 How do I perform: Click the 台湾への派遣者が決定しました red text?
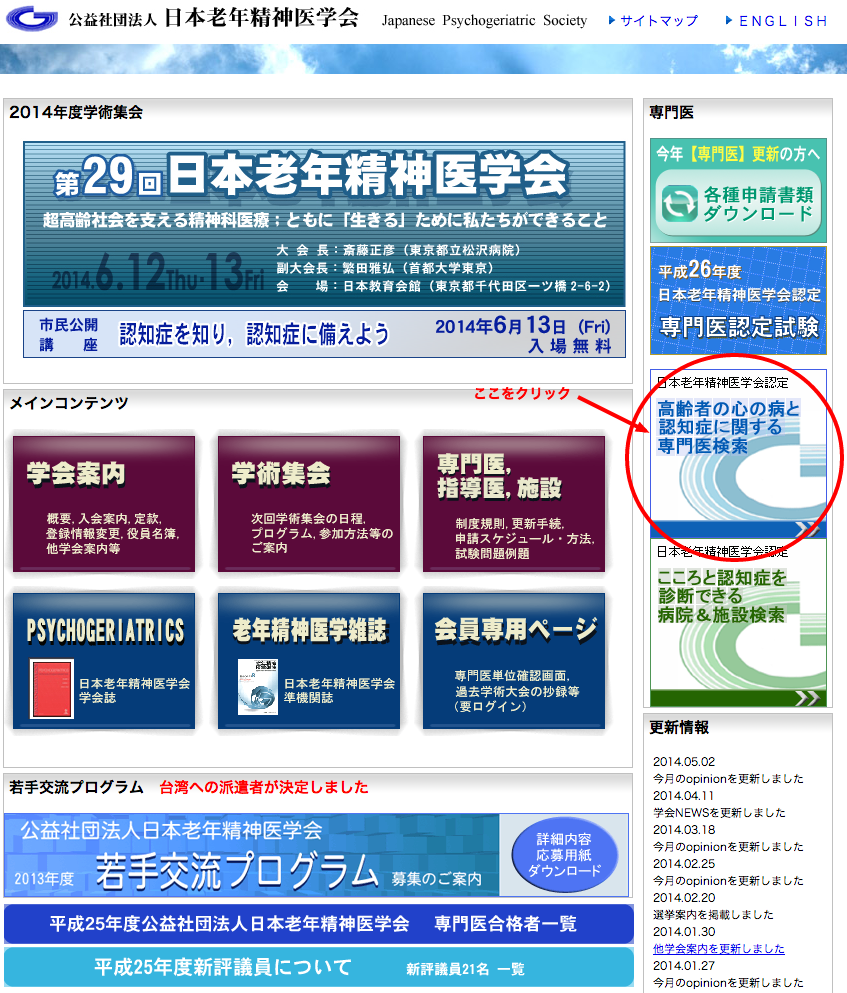264,787
